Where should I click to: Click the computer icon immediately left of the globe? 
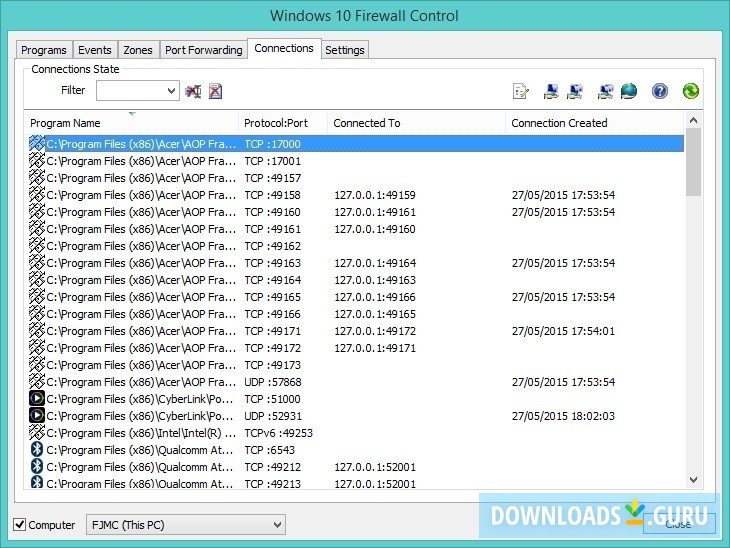606,91
